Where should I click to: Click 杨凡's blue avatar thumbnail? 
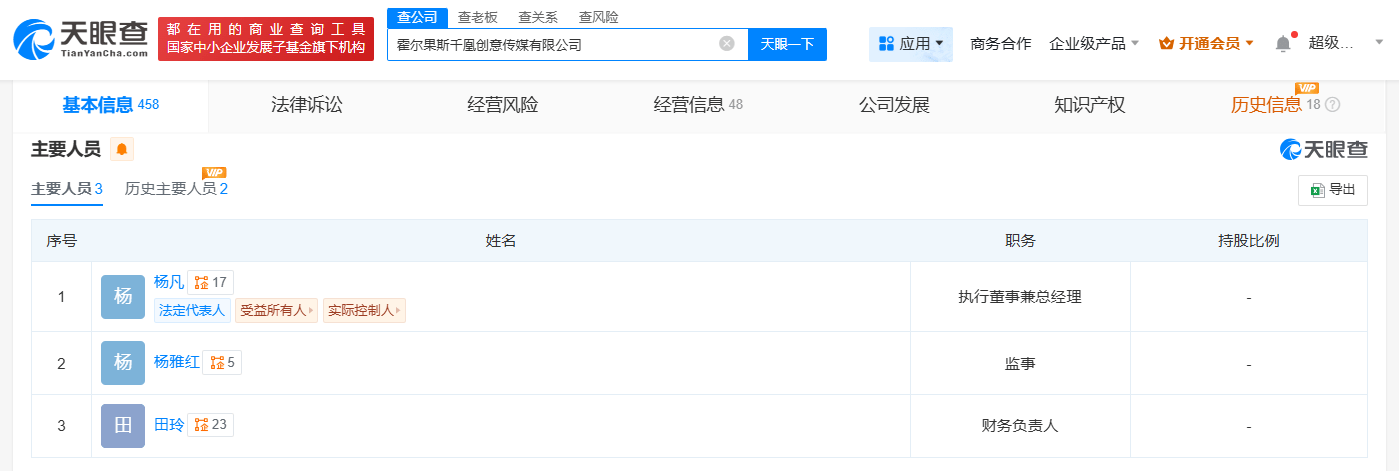[x=123, y=297]
